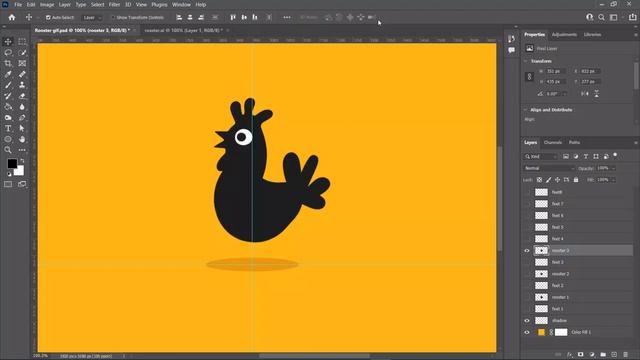Open the Normal blend mode dropdown
The image size is (640, 360).
click(549, 168)
